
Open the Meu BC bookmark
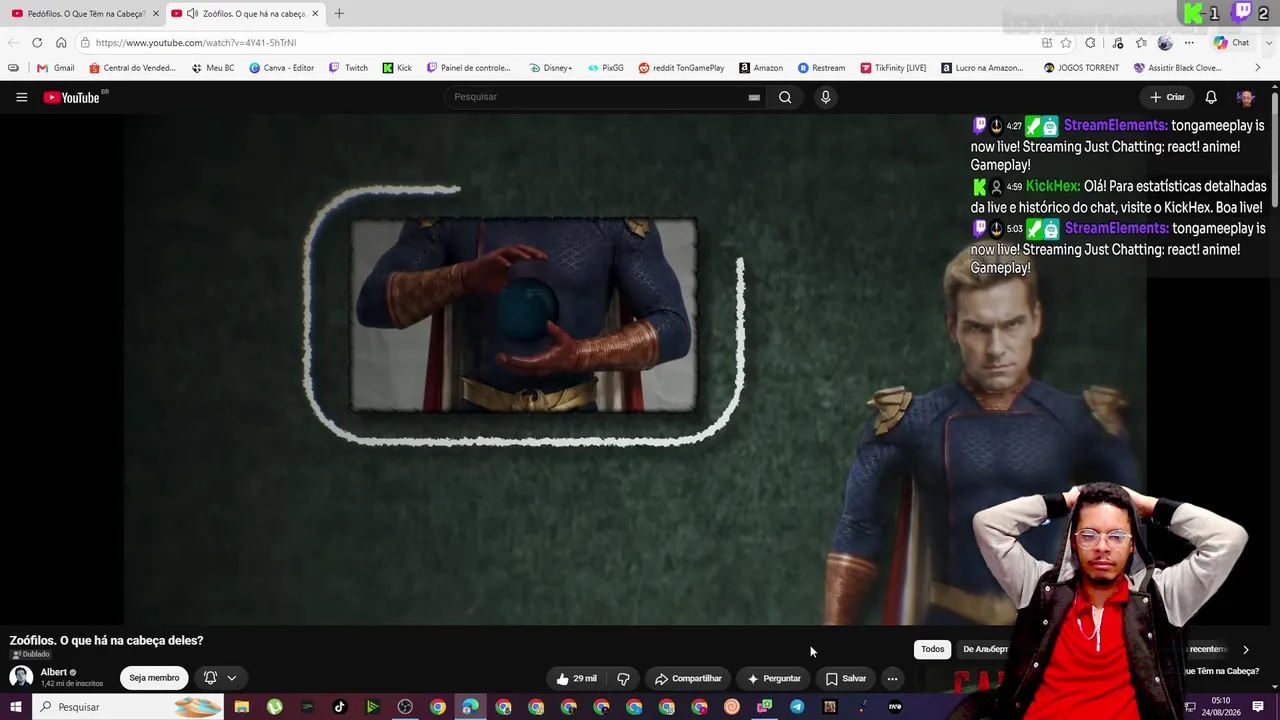213,68
